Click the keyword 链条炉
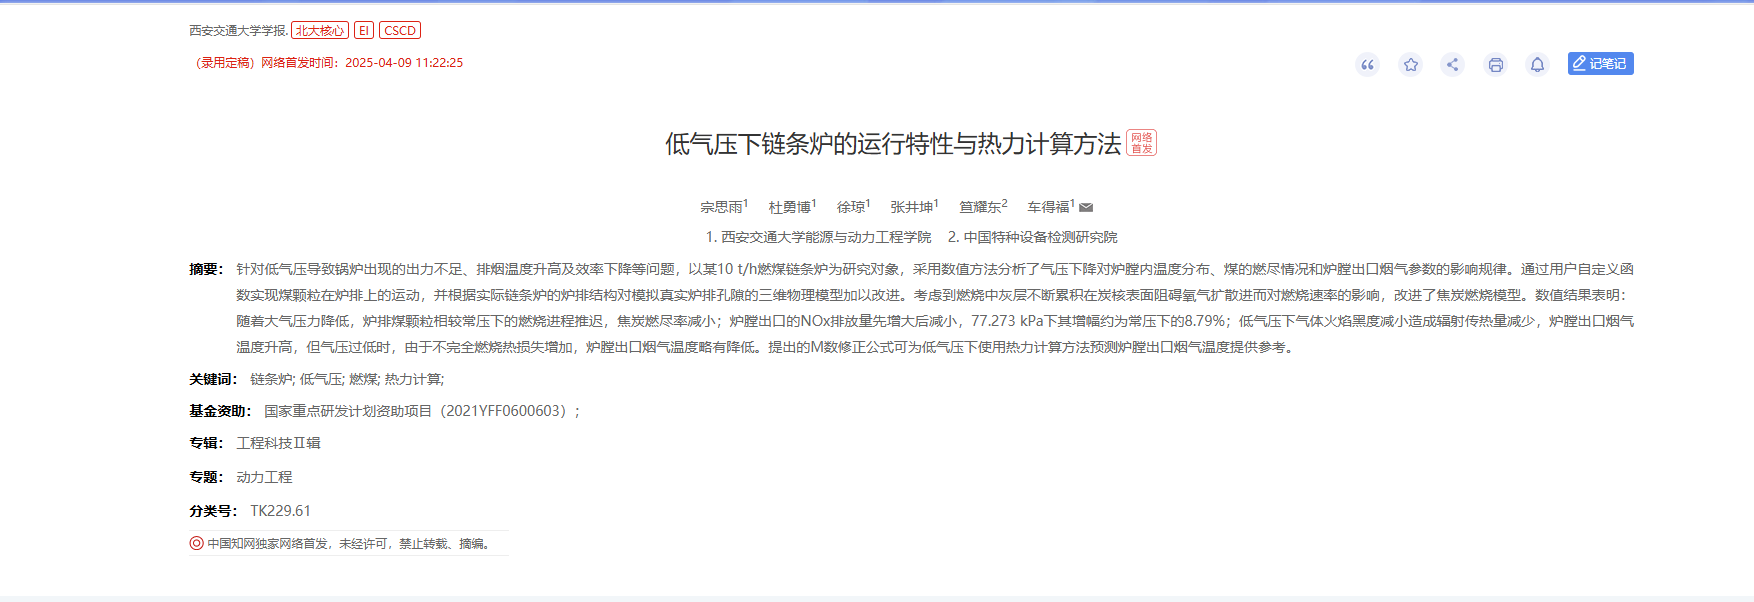This screenshot has height=602, width=1754. [x=271, y=380]
